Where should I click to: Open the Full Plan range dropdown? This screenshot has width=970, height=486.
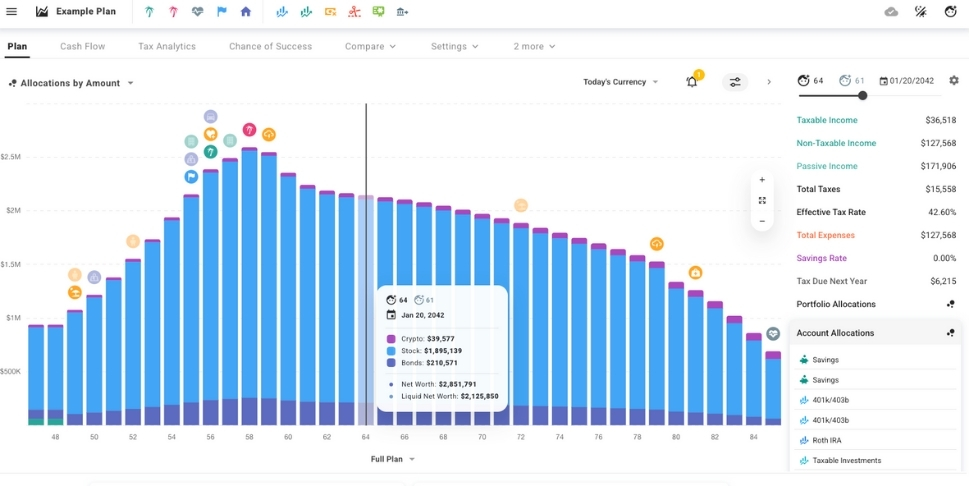click(x=392, y=459)
